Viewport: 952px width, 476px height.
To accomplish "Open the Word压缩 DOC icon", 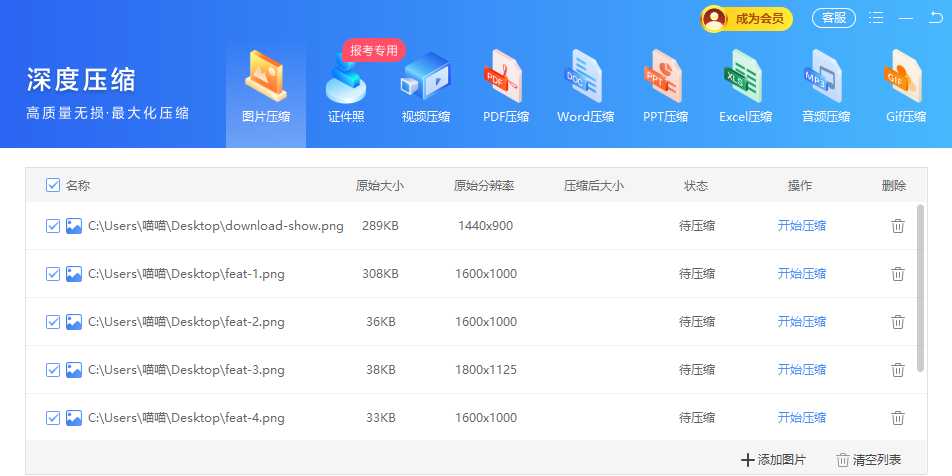I will tap(582, 77).
